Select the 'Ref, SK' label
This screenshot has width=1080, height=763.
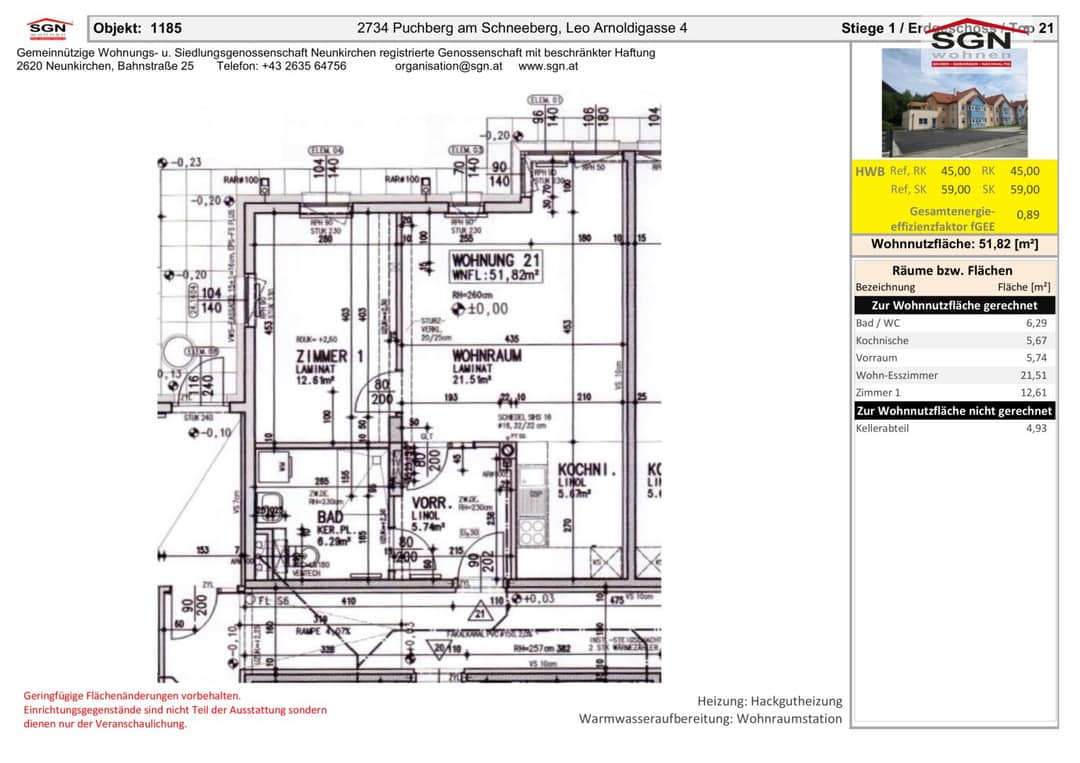[x=908, y=189]
